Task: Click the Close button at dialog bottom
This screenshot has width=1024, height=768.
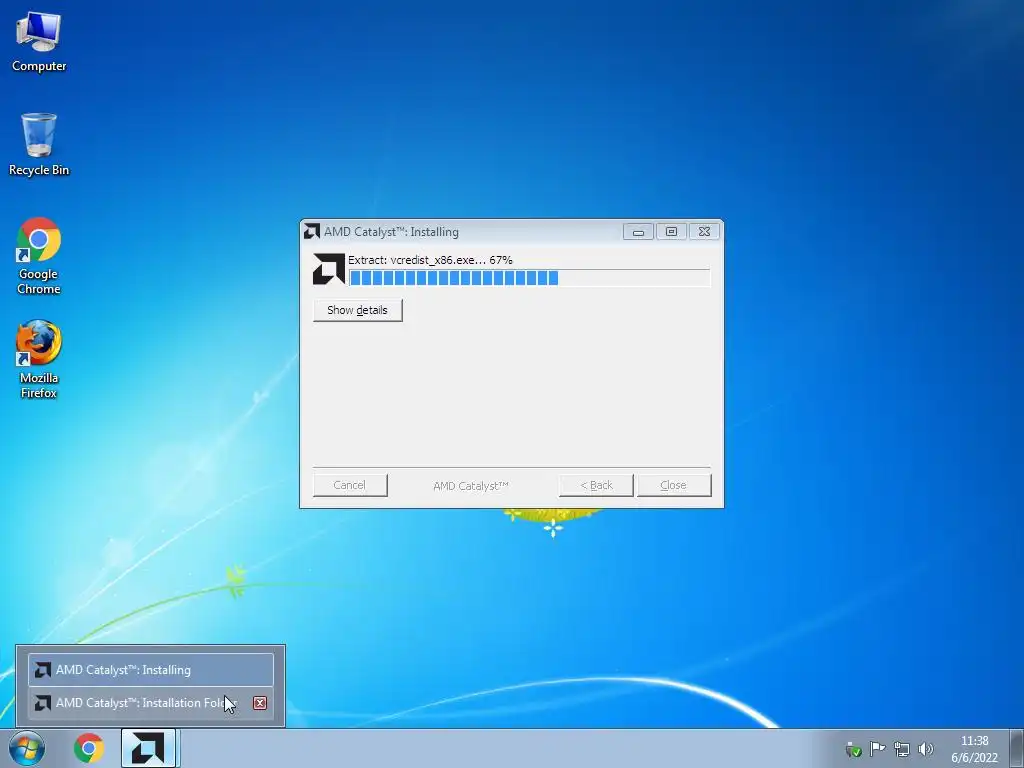Action: pos(673,485)
